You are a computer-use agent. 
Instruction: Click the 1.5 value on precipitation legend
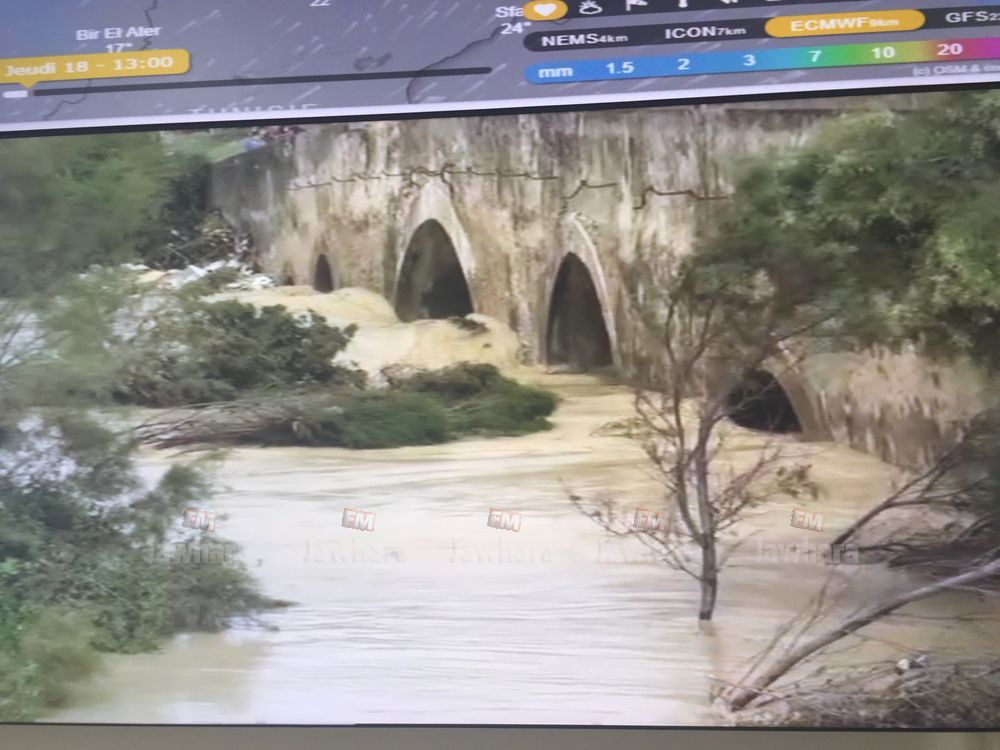click(619, 67)
